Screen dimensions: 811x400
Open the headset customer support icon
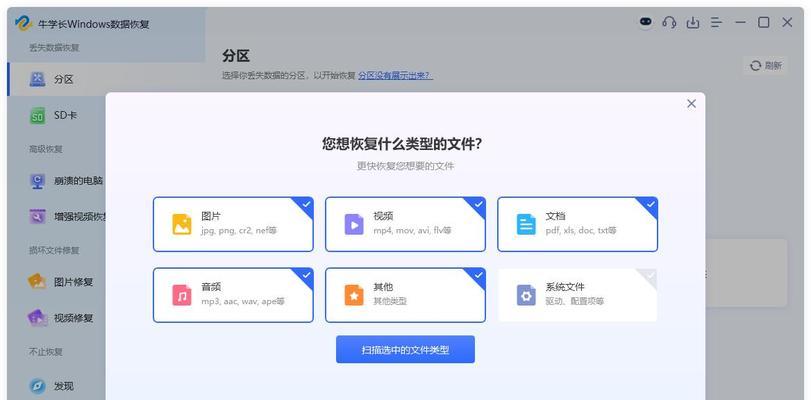669,22
